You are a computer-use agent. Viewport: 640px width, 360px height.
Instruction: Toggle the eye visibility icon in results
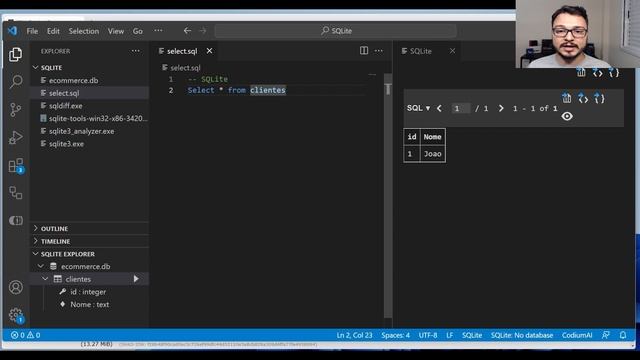567,116
